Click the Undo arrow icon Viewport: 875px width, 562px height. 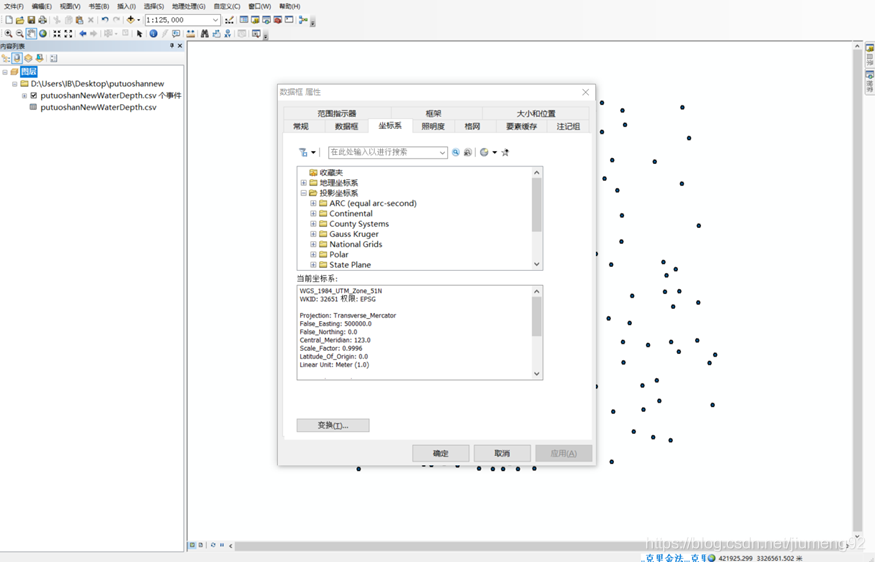pos(105,20)
